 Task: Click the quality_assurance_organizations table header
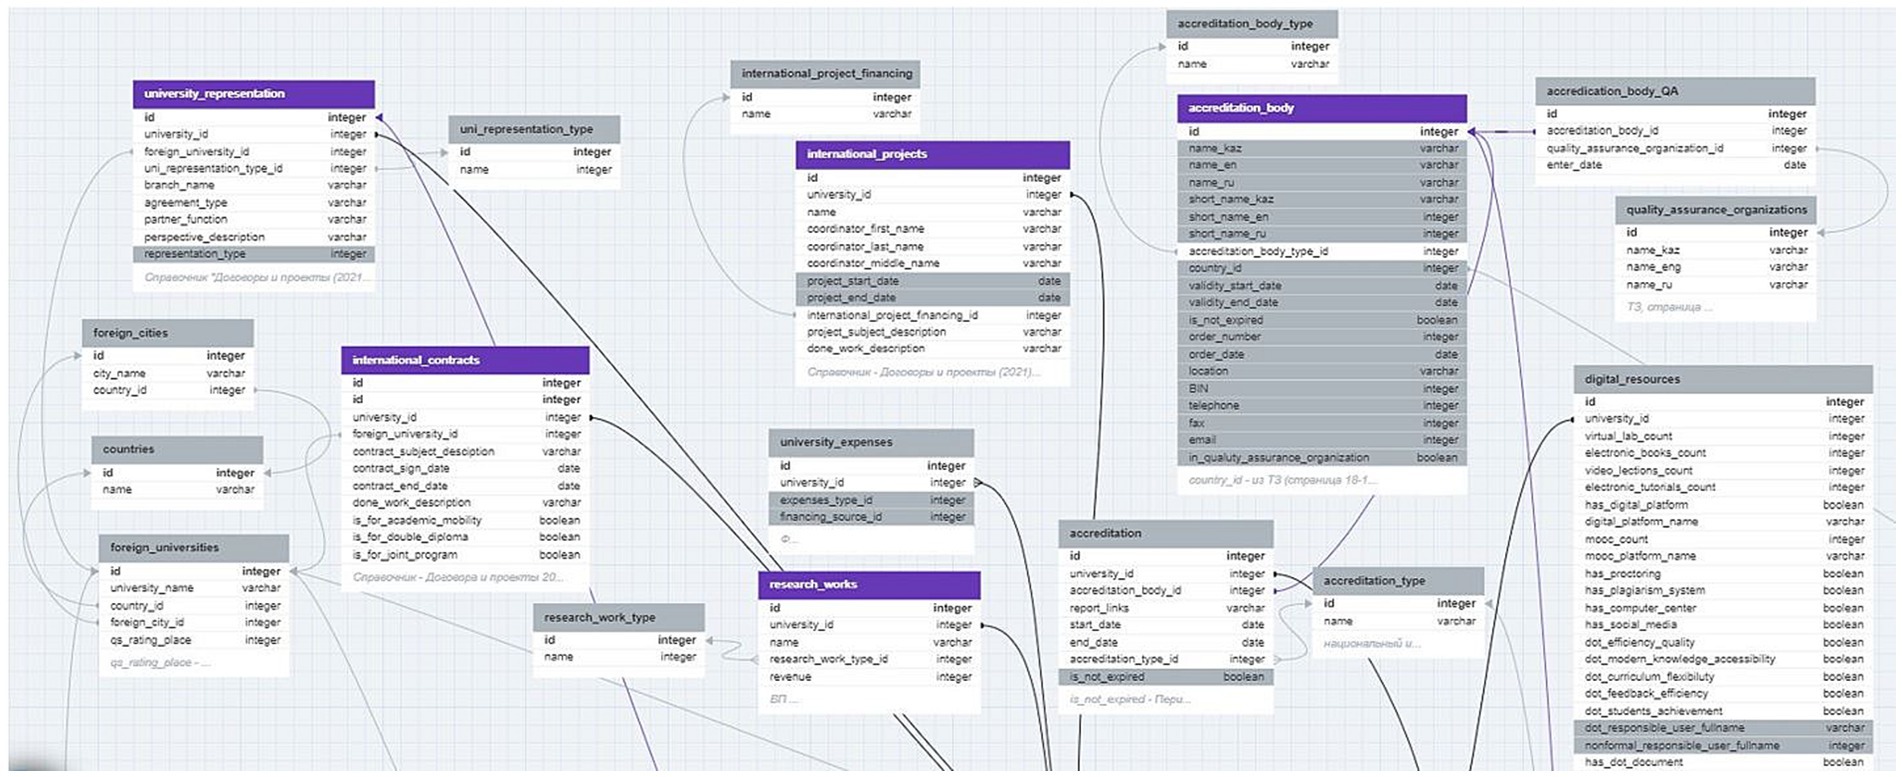[x=1715, y=210]
